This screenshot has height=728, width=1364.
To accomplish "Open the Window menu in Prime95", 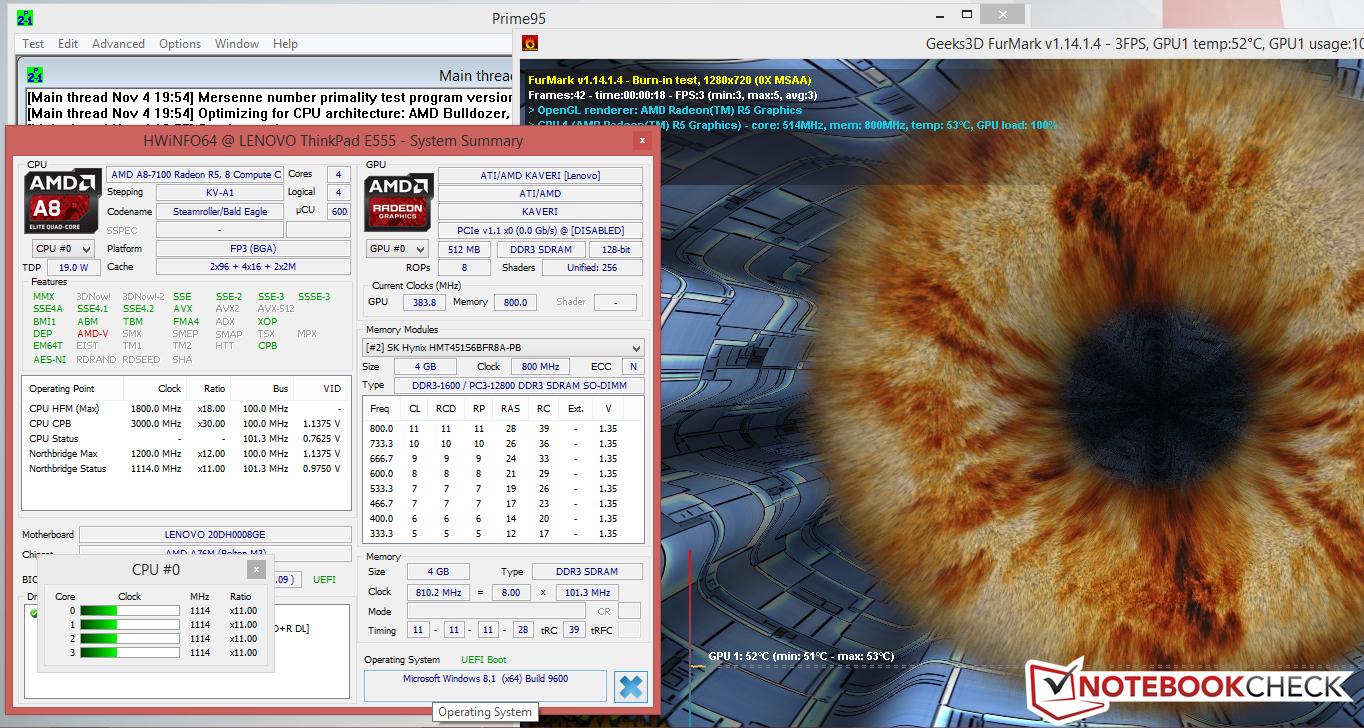I will pos(237,44).
